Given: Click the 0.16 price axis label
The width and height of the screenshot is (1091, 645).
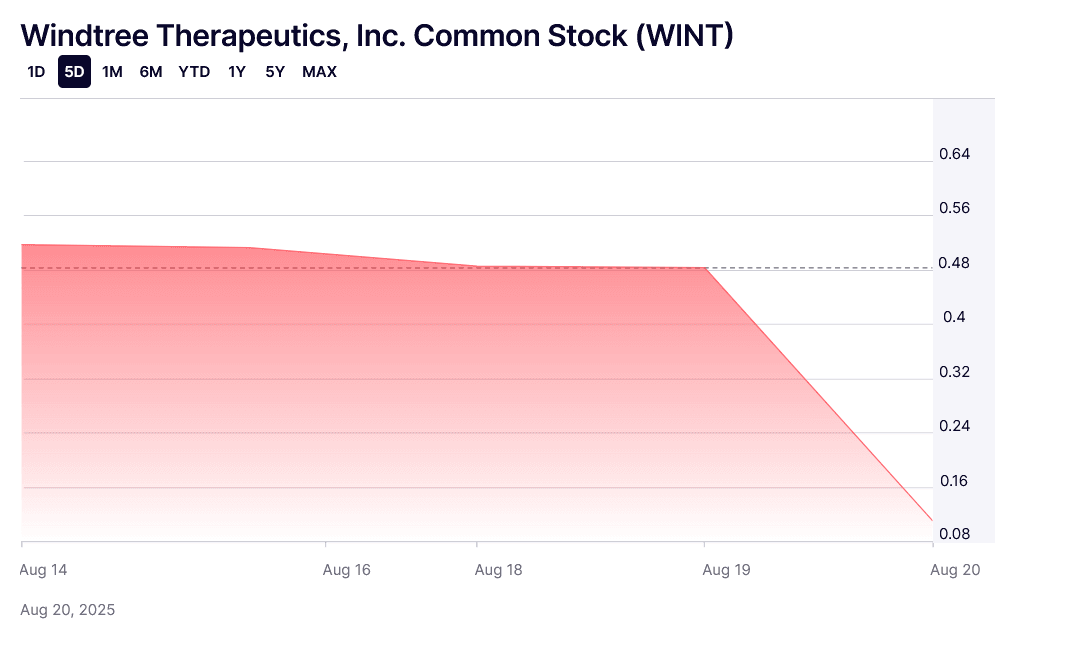Looking at the screenshot, I should [955, 481].
